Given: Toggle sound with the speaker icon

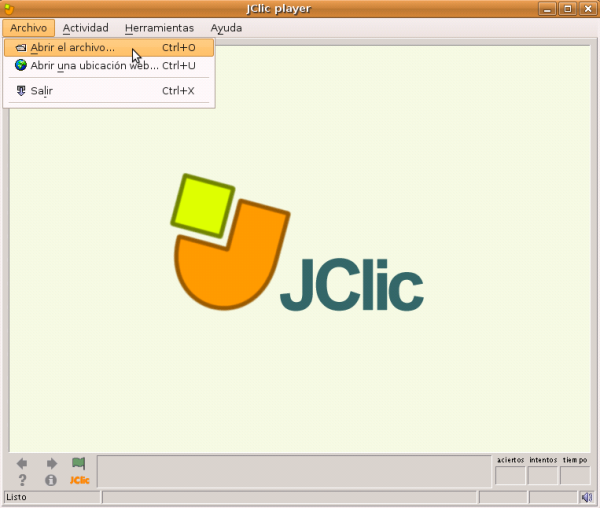Looking at the screenshot, I should (586, 497).
